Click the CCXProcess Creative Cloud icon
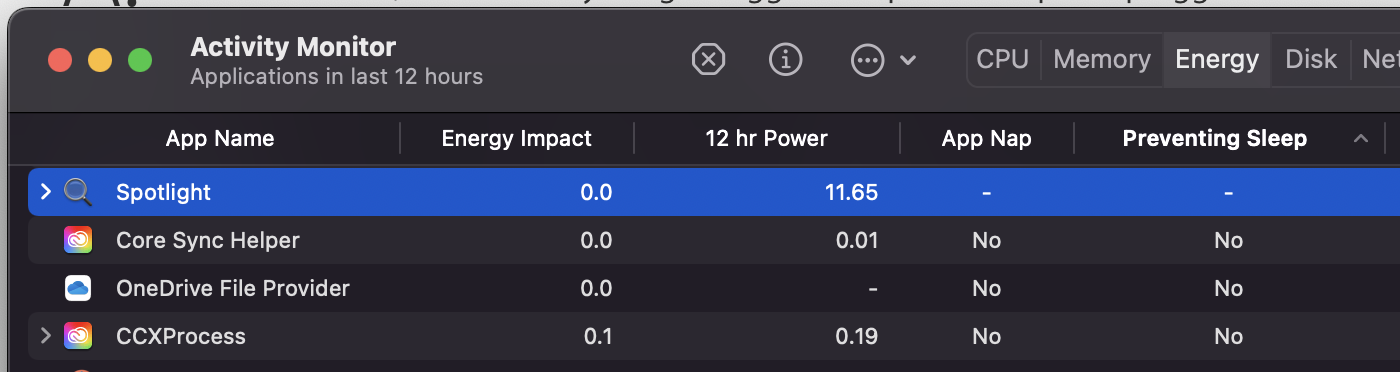 tap(78, 336)
